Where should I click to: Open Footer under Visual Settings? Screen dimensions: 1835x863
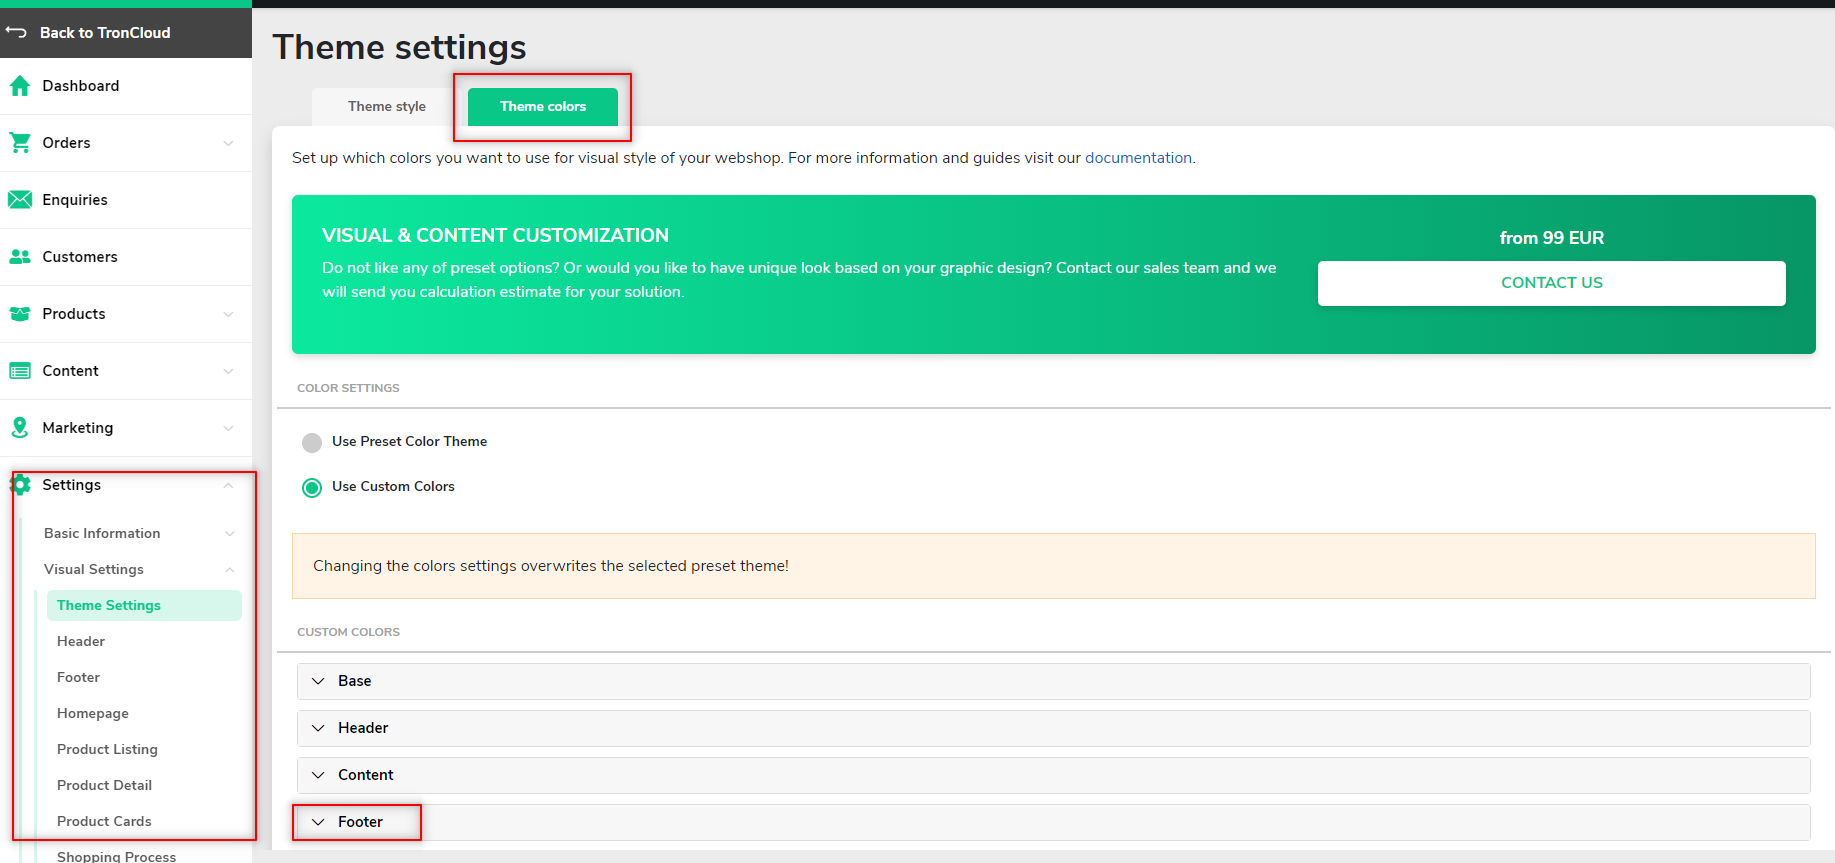click(x=79, y=678)
